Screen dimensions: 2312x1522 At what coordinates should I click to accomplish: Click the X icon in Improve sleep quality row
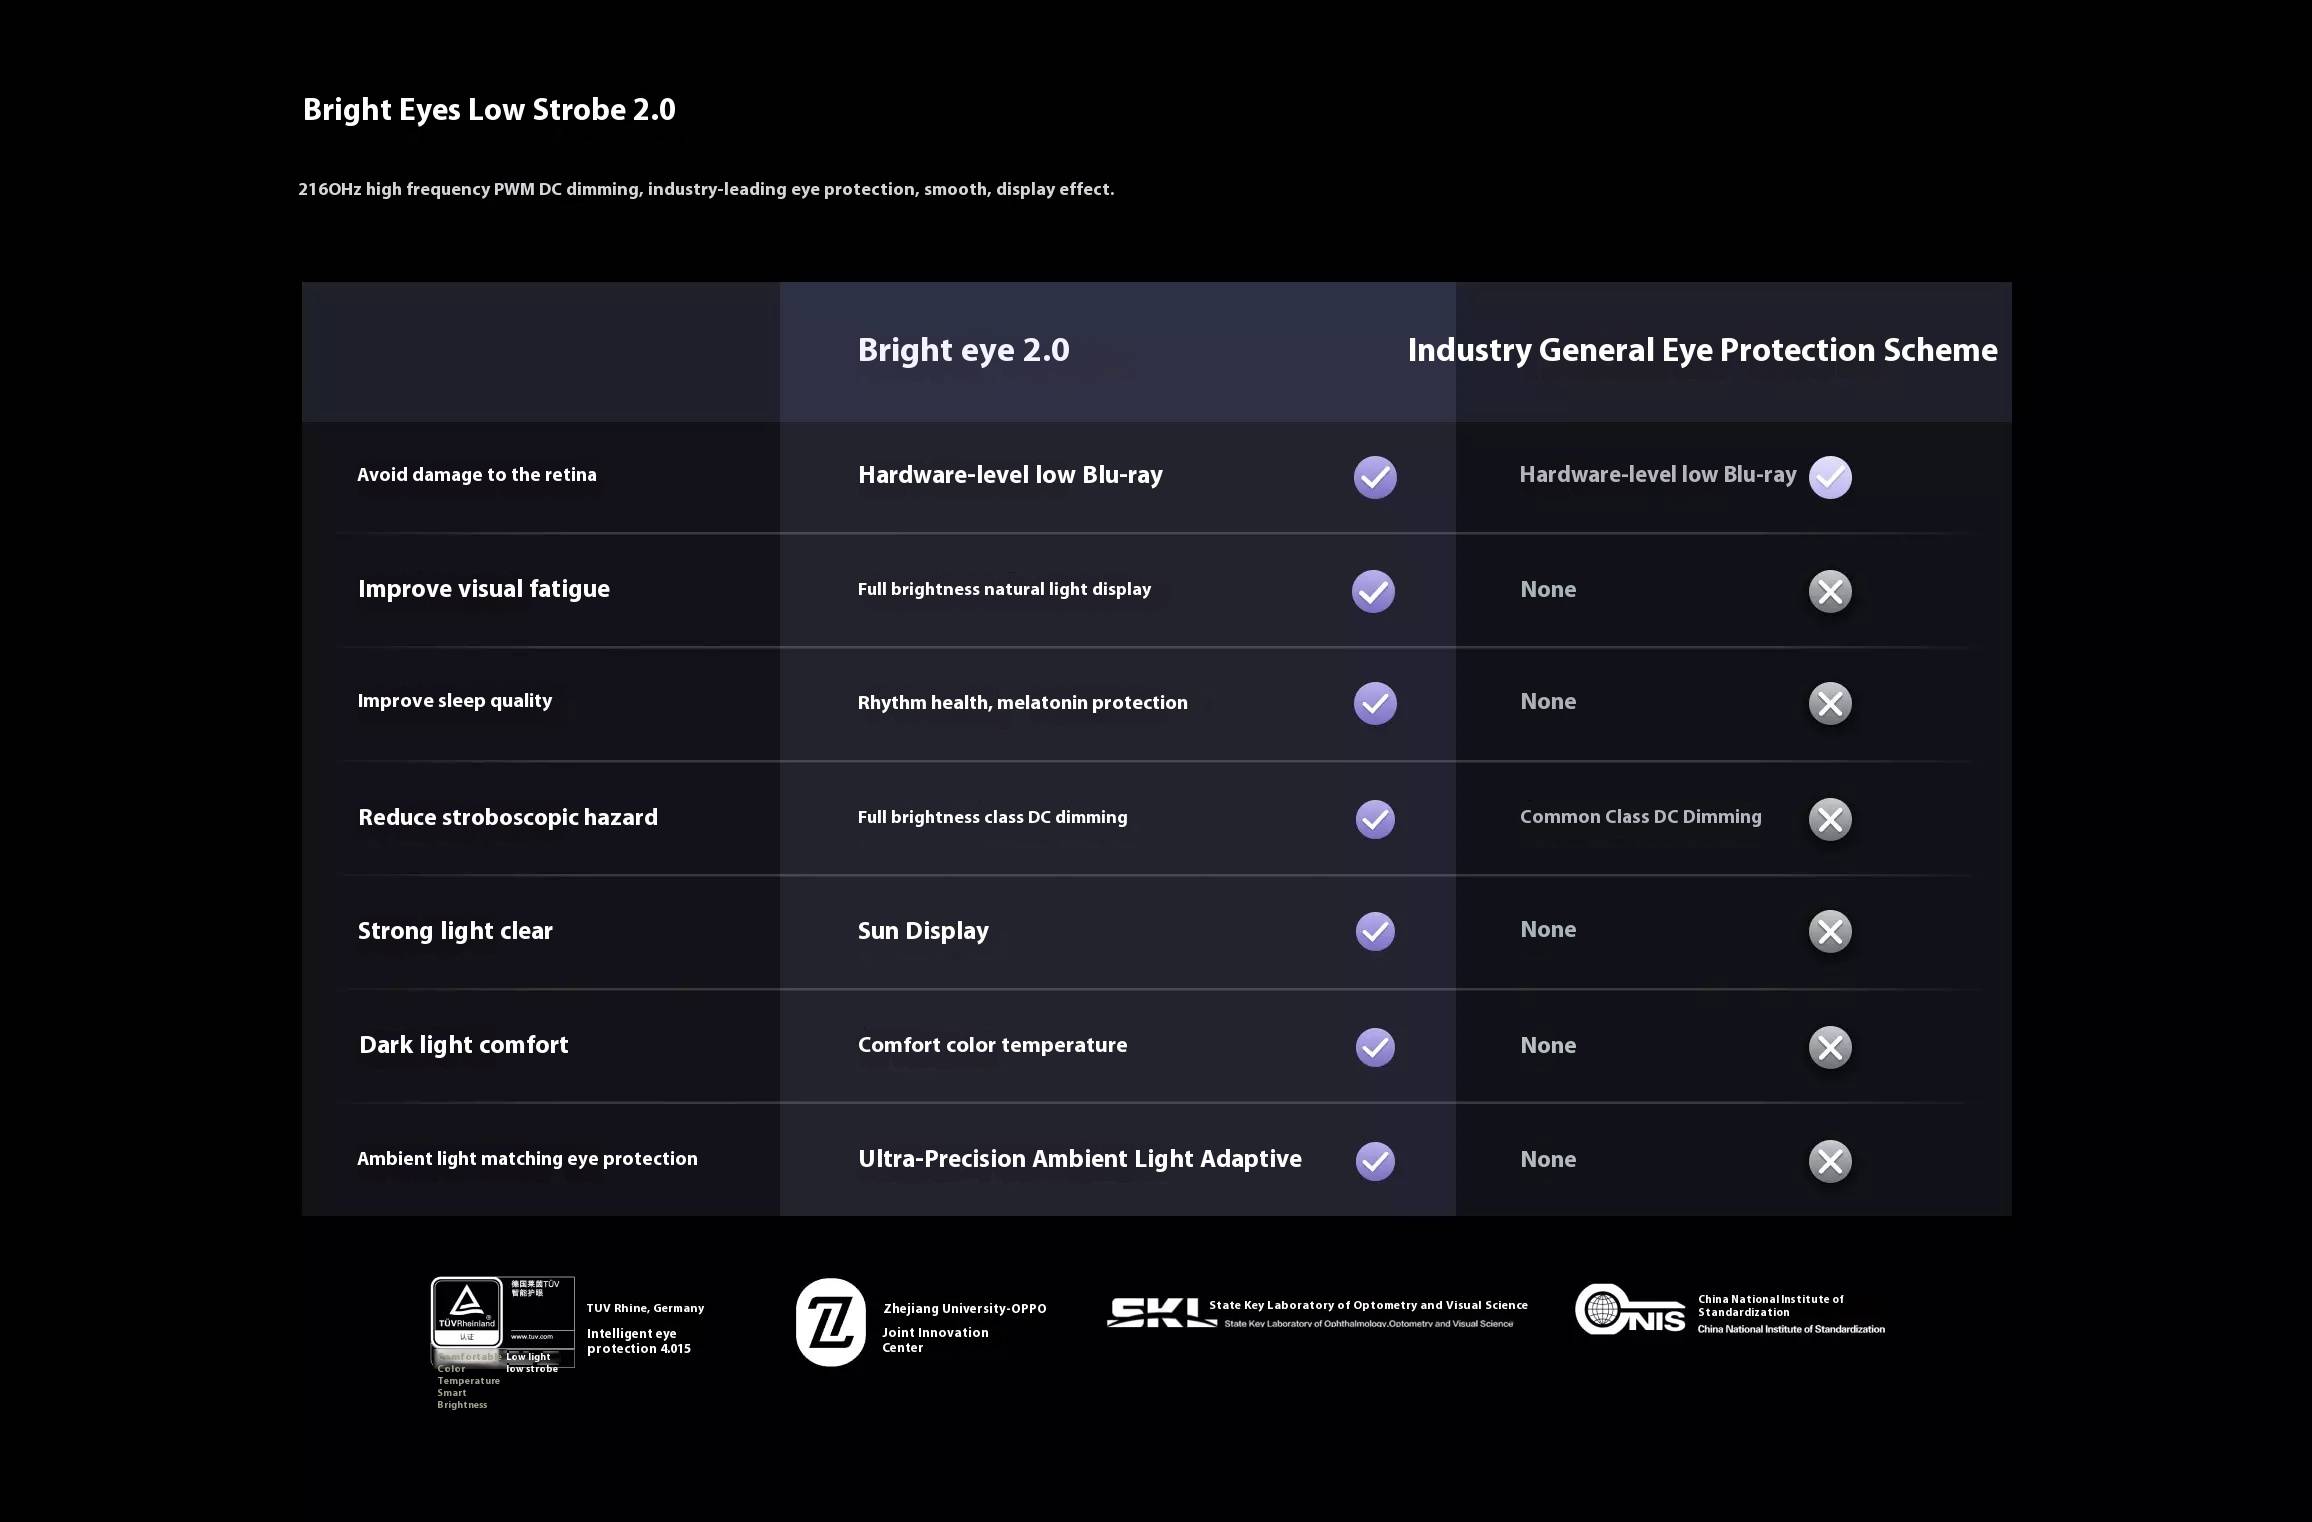click(1829, 703)
